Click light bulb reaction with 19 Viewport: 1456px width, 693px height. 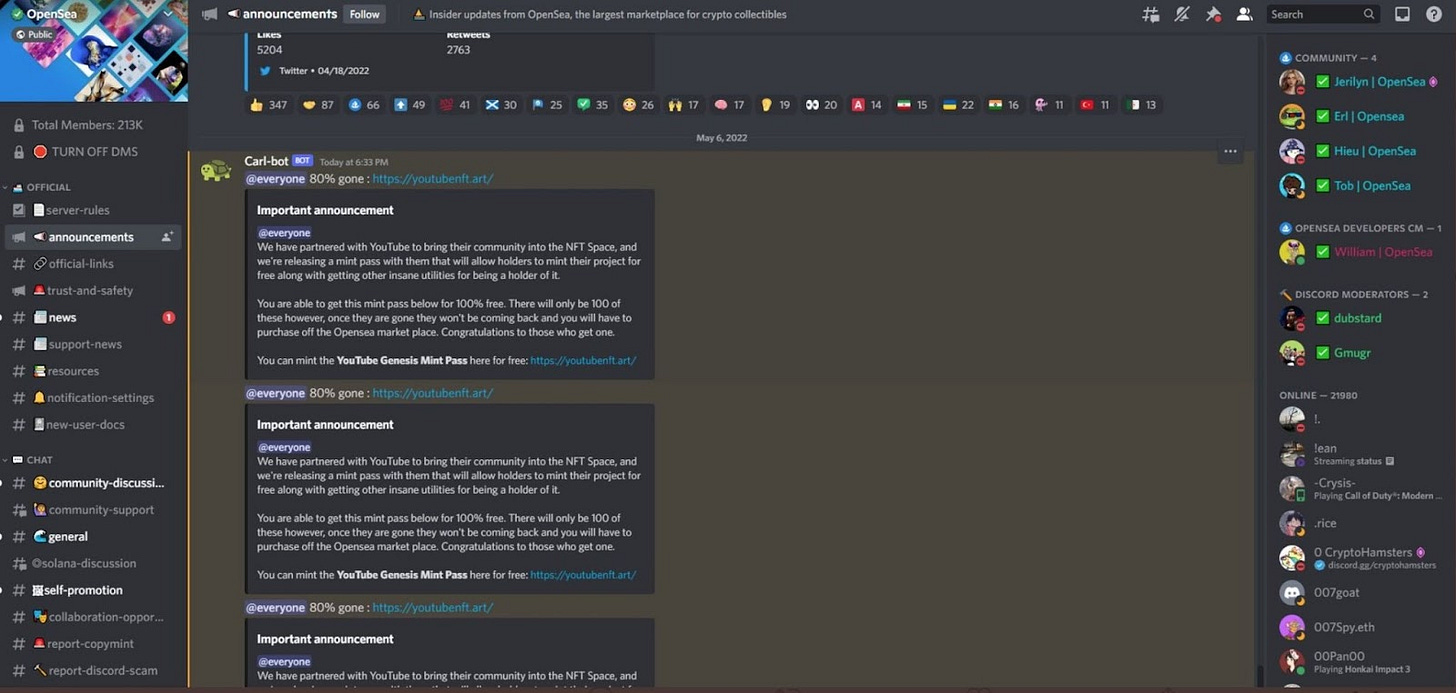(x=775, y=105)
